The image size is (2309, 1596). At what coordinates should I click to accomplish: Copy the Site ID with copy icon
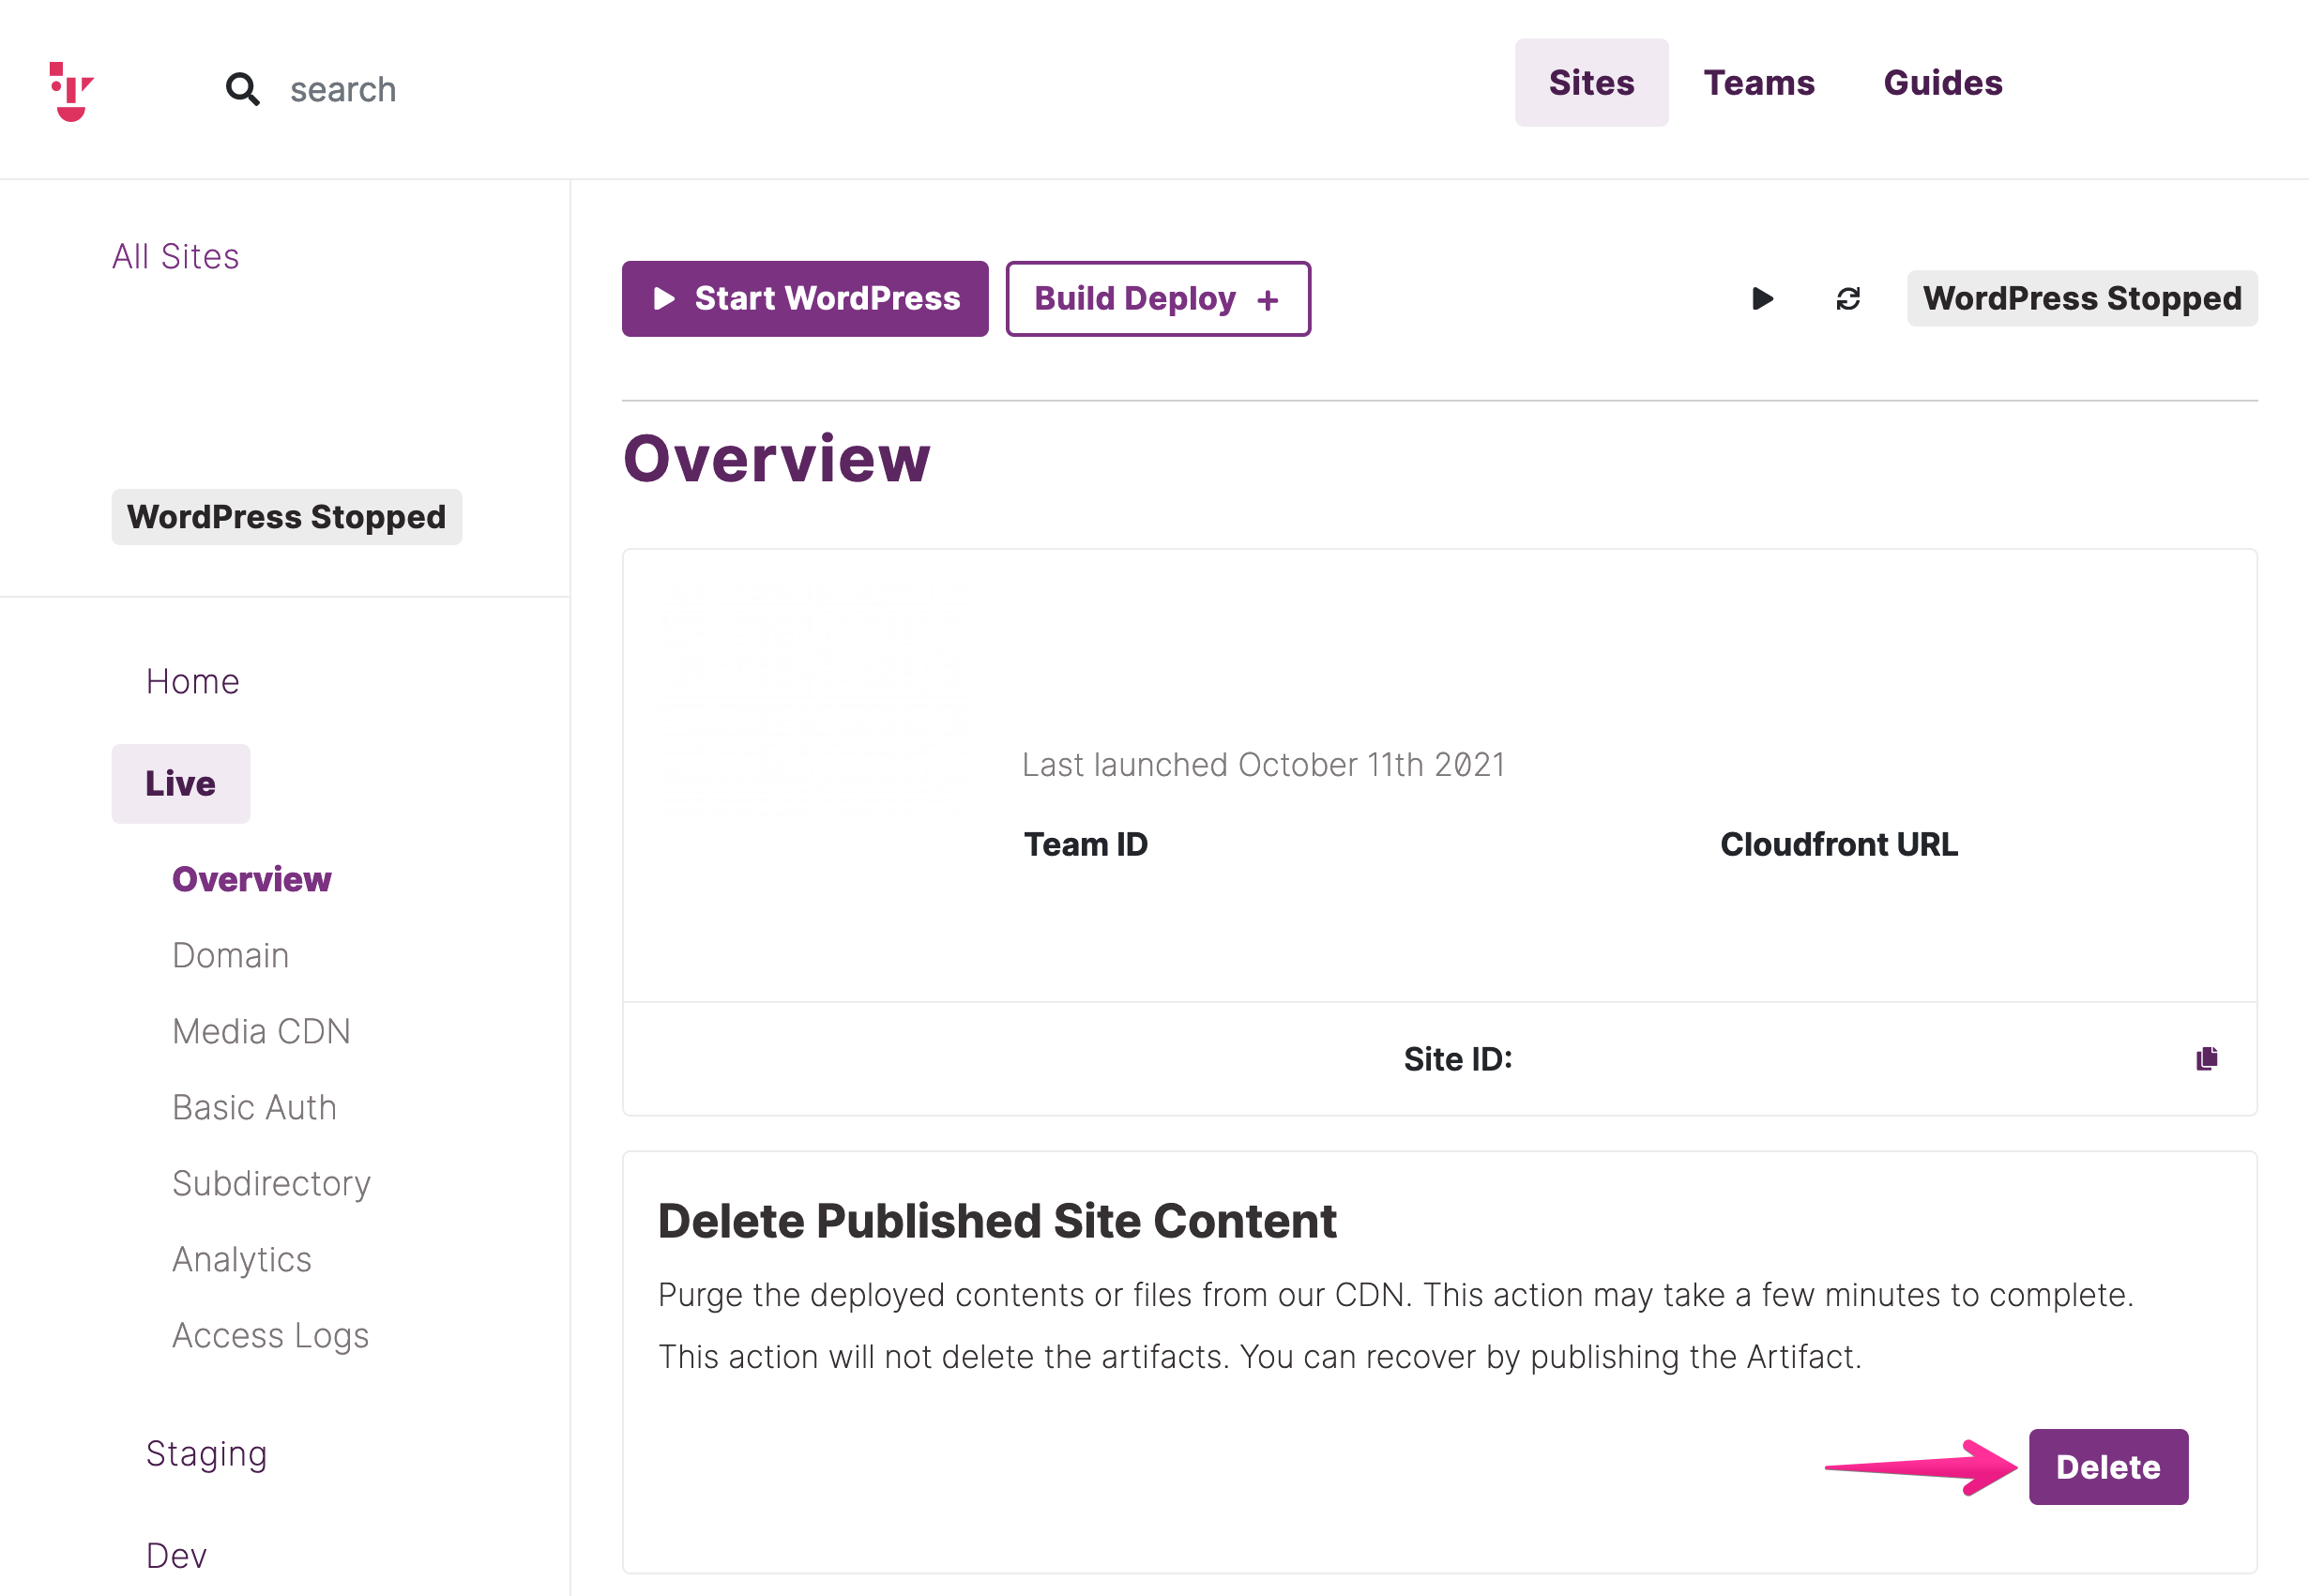pyautogui.click(x=2206, y=1058)
